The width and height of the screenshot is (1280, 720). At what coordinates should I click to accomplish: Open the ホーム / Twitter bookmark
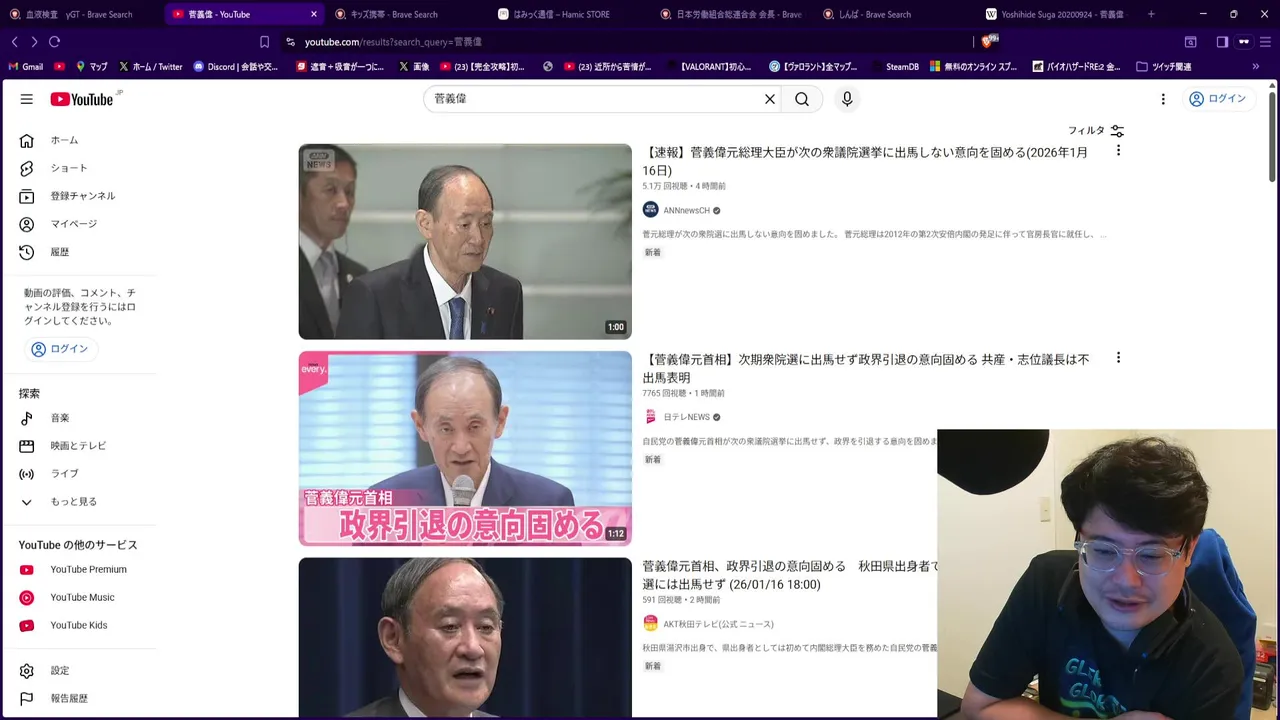click(150, 67)
